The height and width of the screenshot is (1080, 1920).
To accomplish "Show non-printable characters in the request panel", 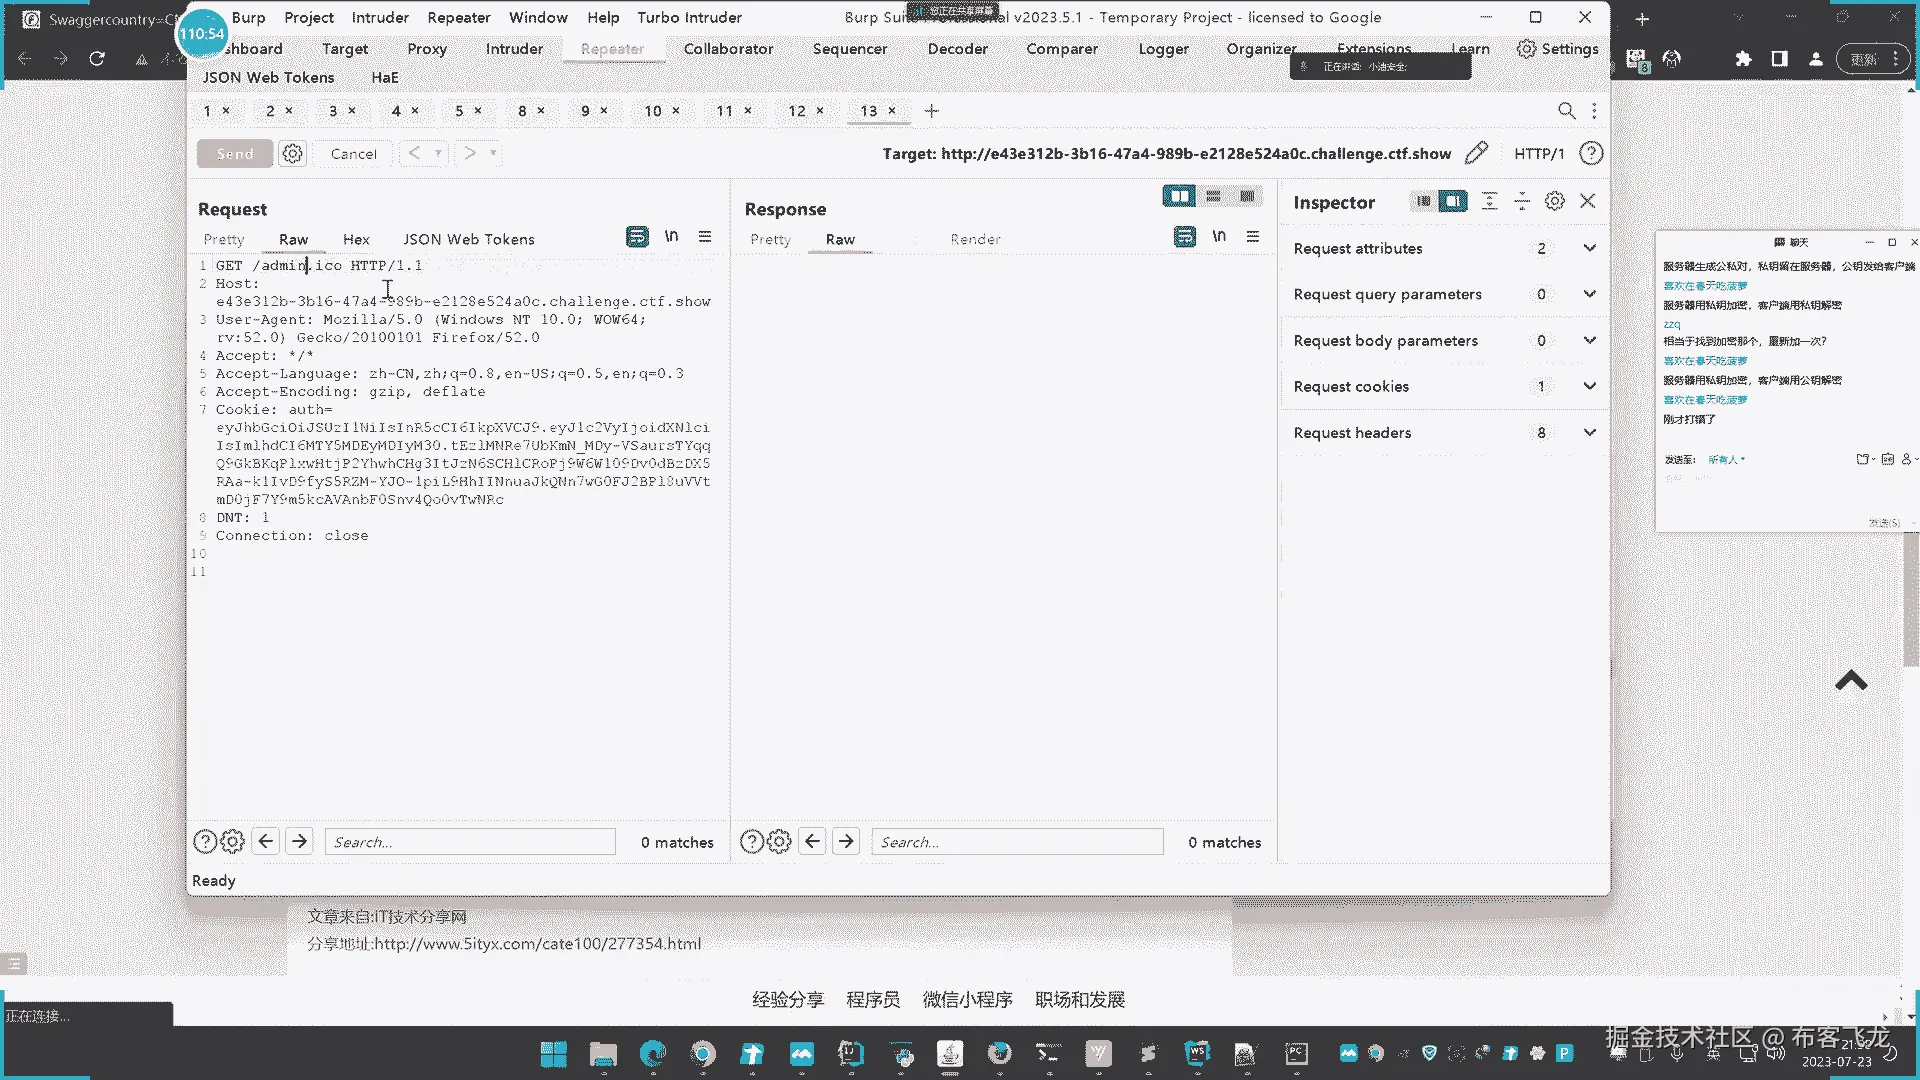I will coord(671,237).
